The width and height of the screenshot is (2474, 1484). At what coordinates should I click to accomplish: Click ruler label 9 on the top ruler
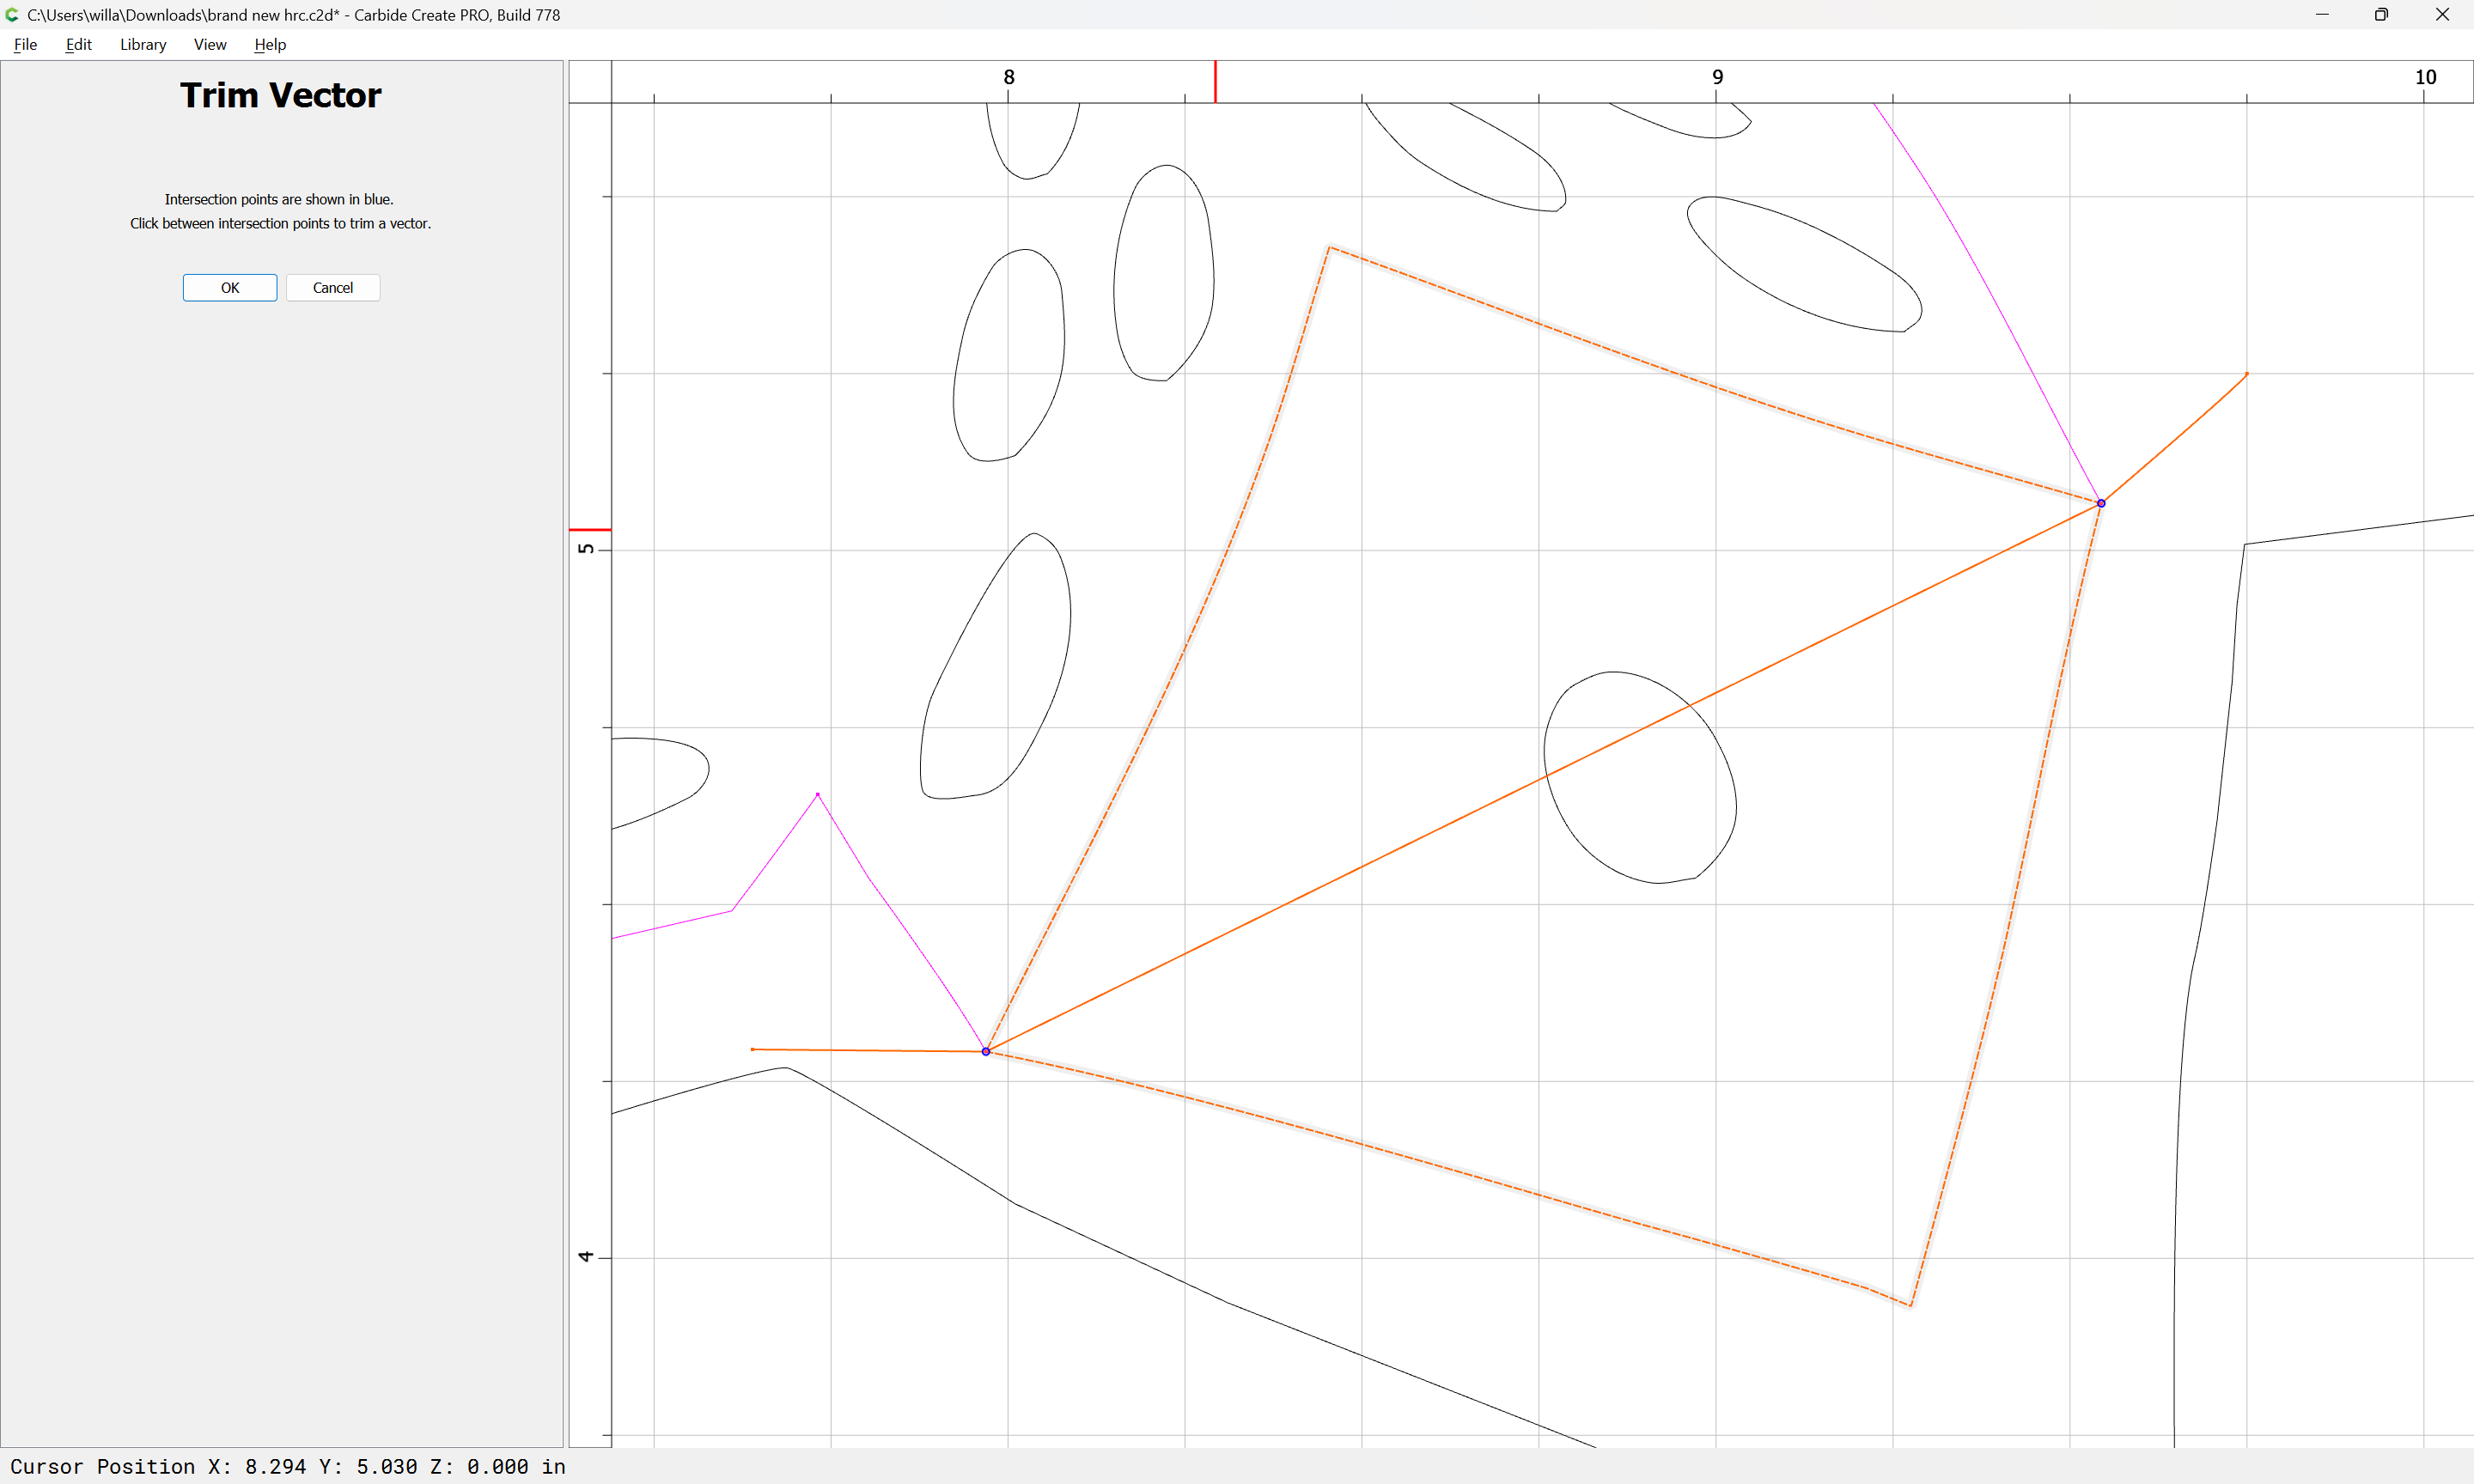1717,77
